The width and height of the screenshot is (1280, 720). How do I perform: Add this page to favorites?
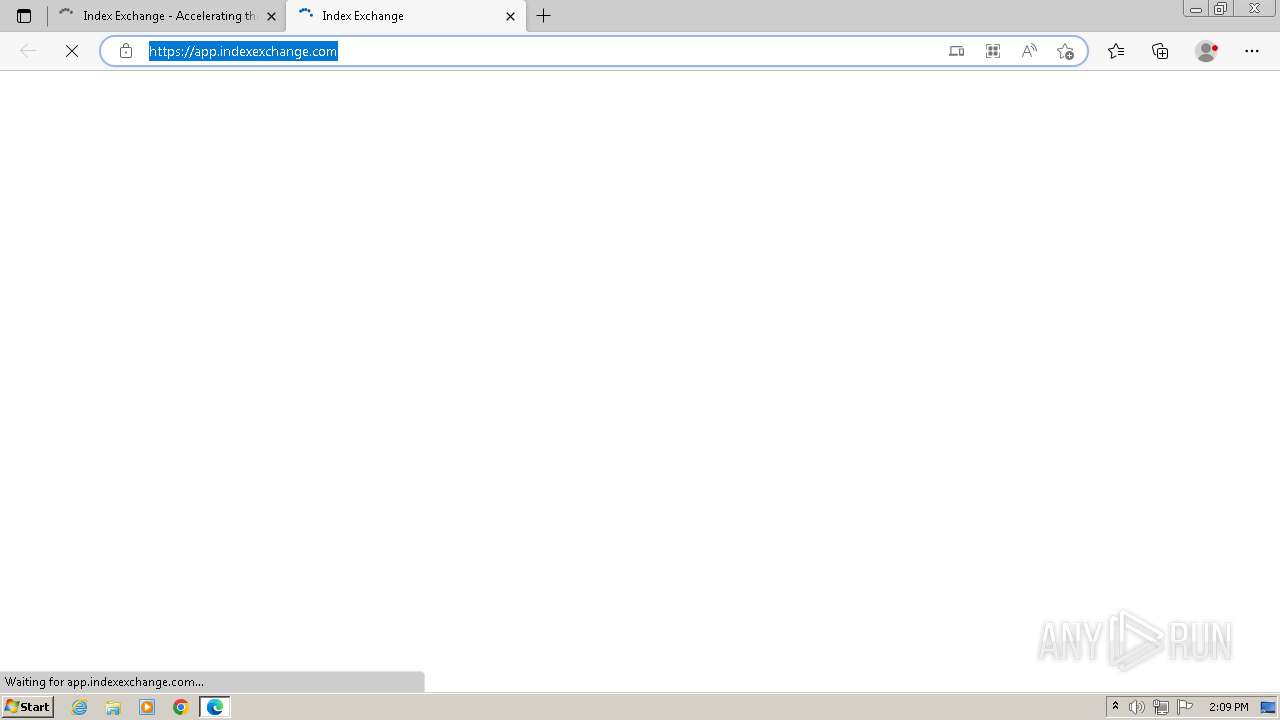point(1065,51)
